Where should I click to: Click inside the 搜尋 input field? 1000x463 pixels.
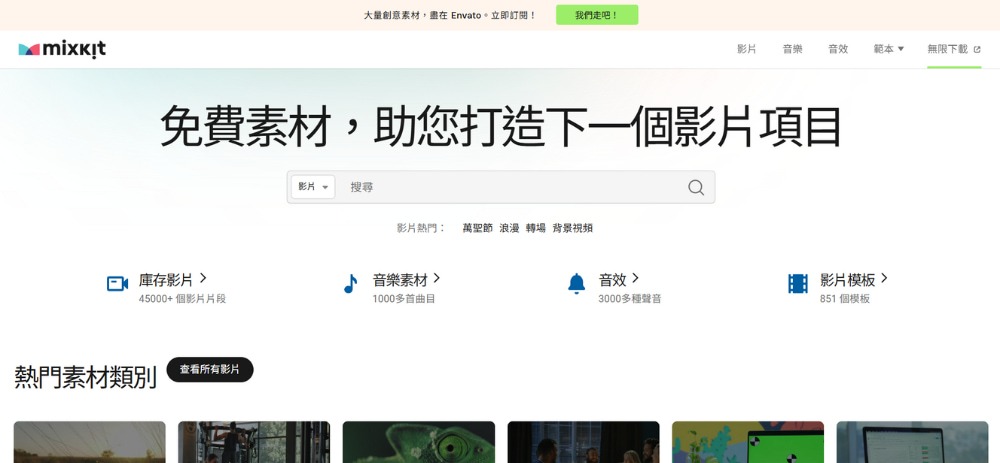coord(510,187)
